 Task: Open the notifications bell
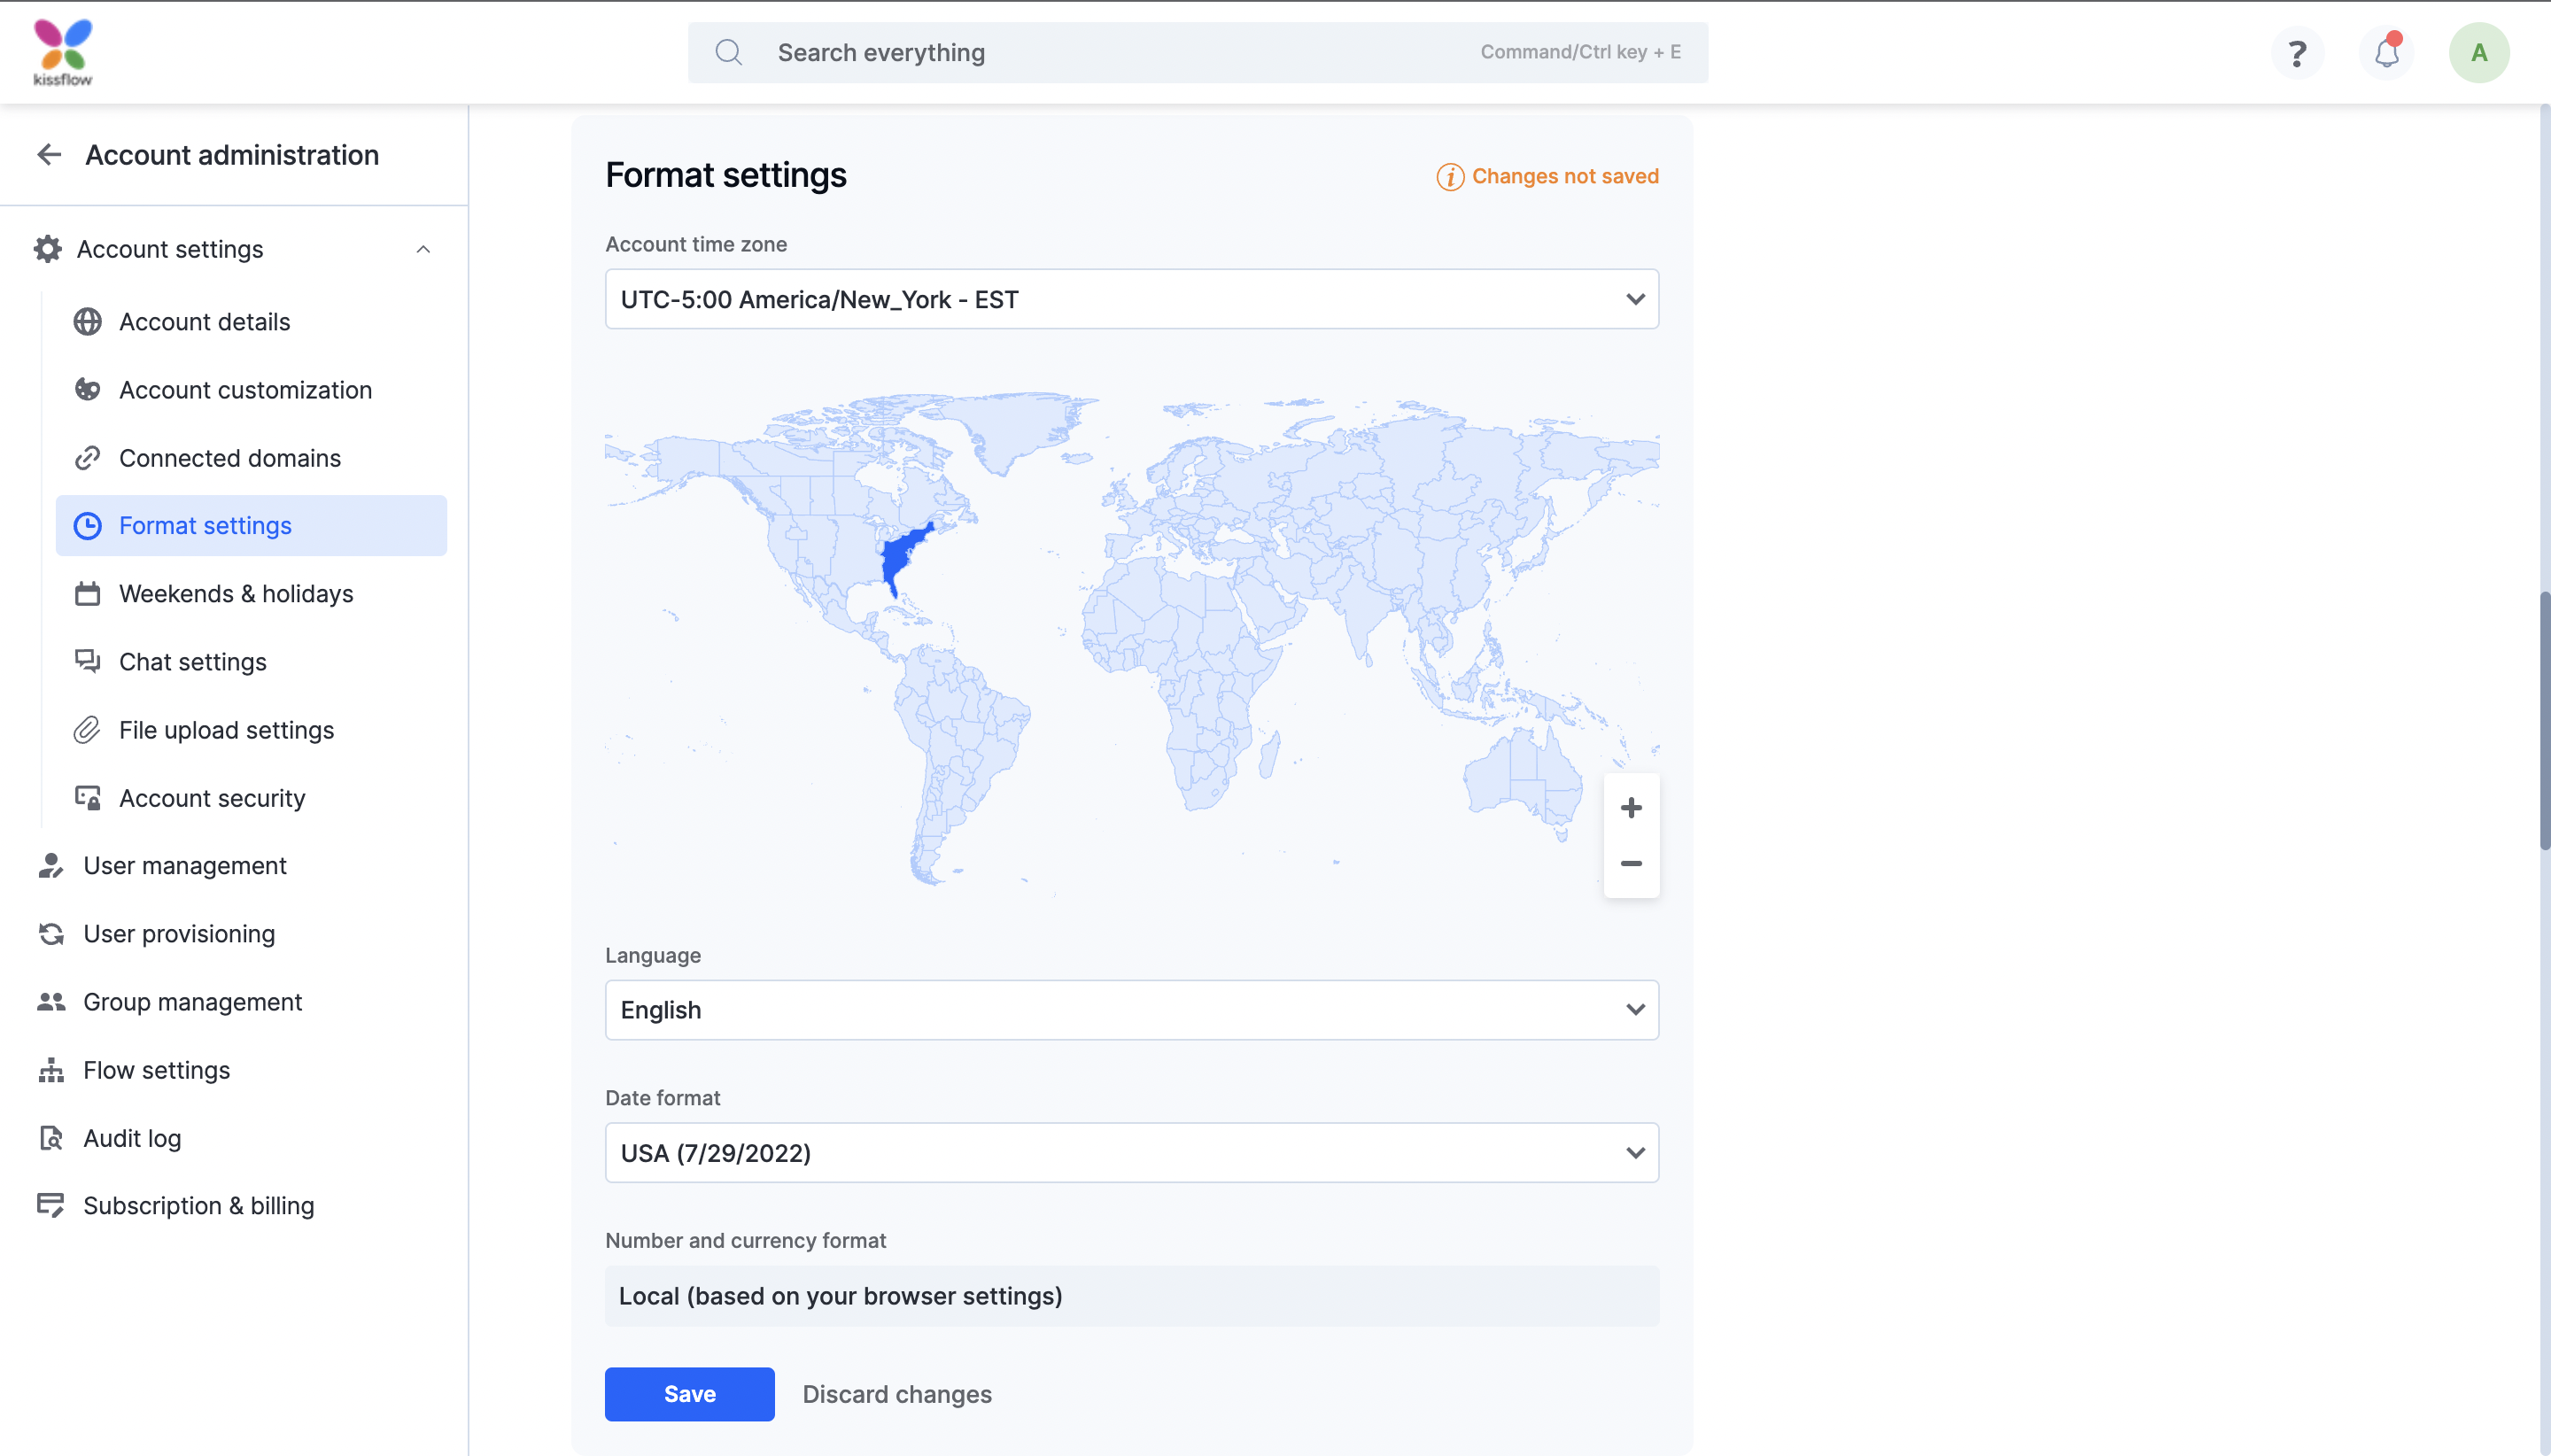coord(2387,52)
